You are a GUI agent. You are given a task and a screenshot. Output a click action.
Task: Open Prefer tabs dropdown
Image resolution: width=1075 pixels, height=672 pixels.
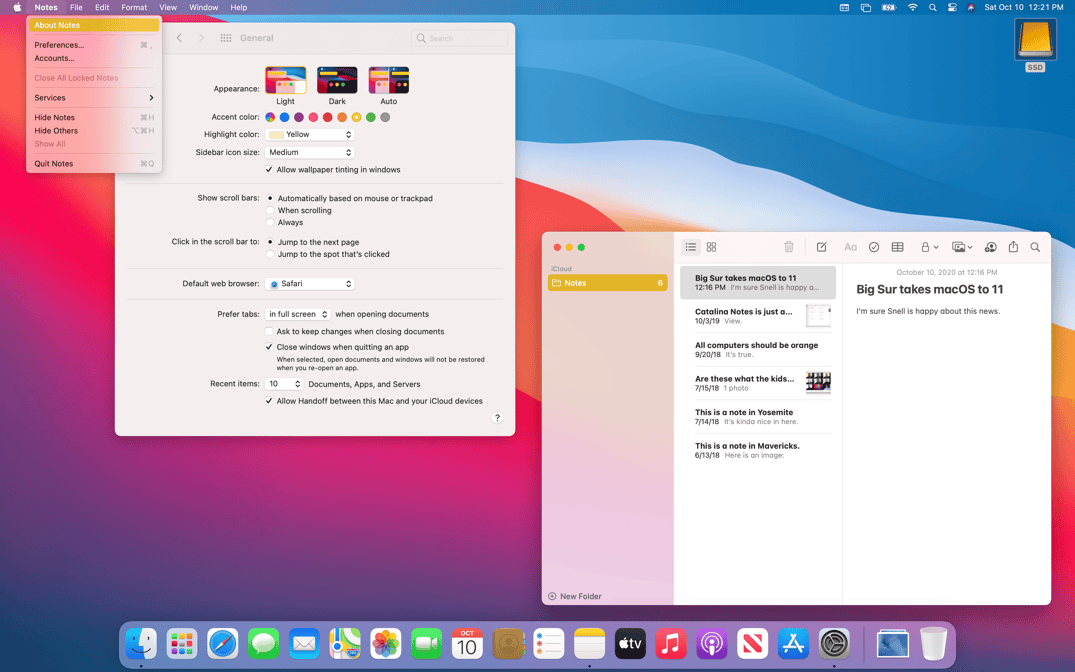point(298,314)
